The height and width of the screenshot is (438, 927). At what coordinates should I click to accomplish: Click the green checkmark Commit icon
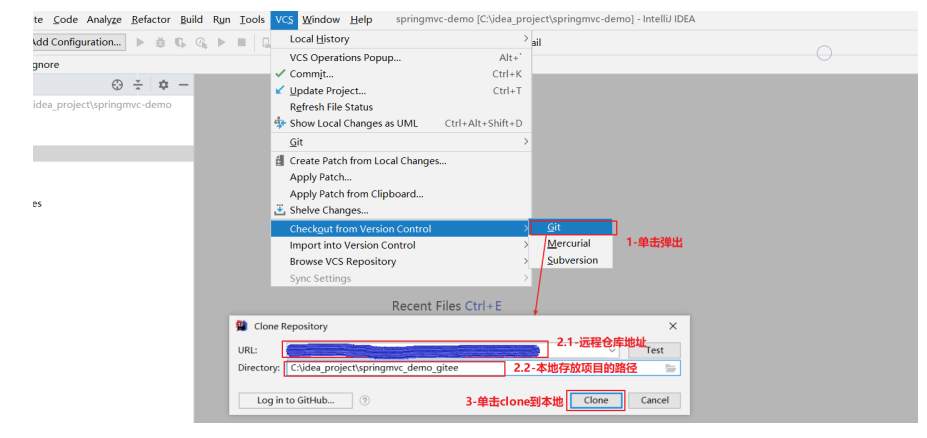[x=280, y=74]
